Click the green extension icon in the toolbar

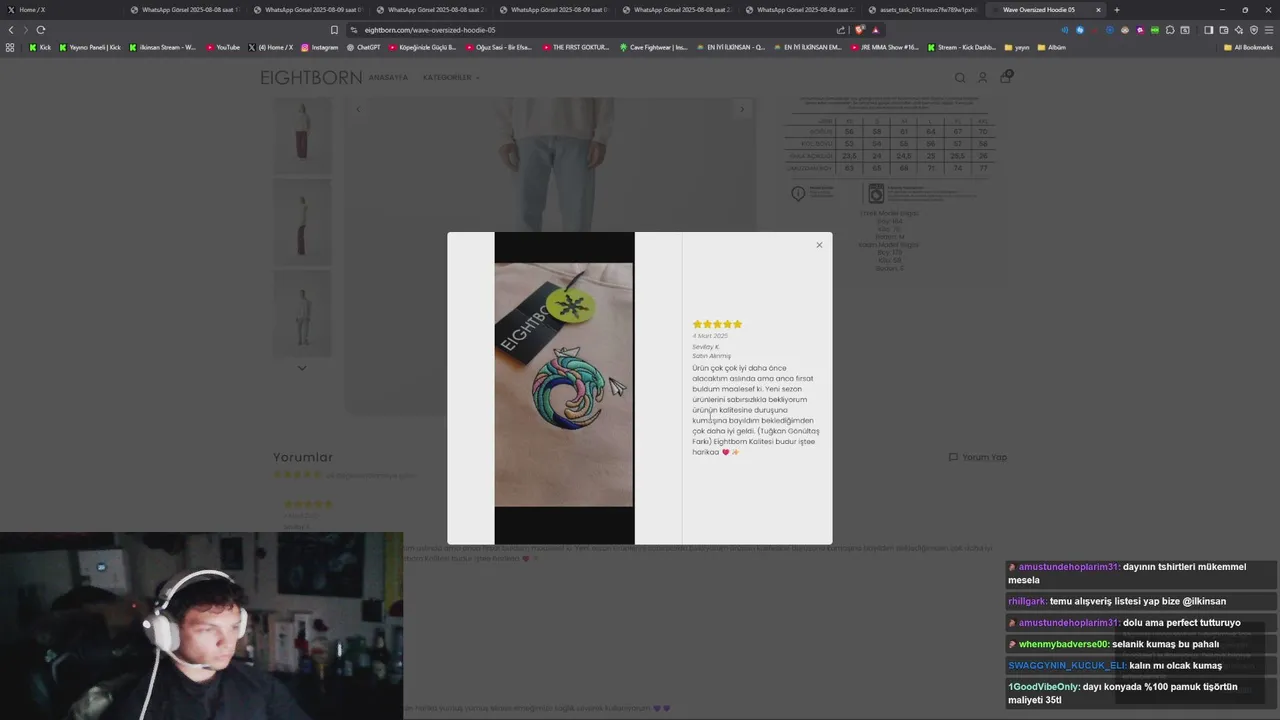[1155, 30]
